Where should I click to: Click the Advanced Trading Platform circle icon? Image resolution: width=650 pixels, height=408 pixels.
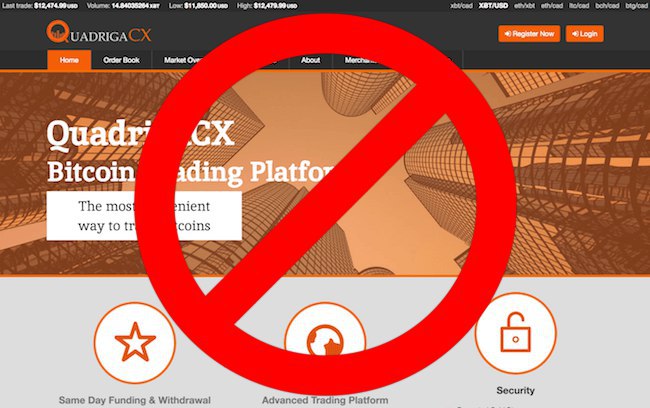tap(325, 338)
